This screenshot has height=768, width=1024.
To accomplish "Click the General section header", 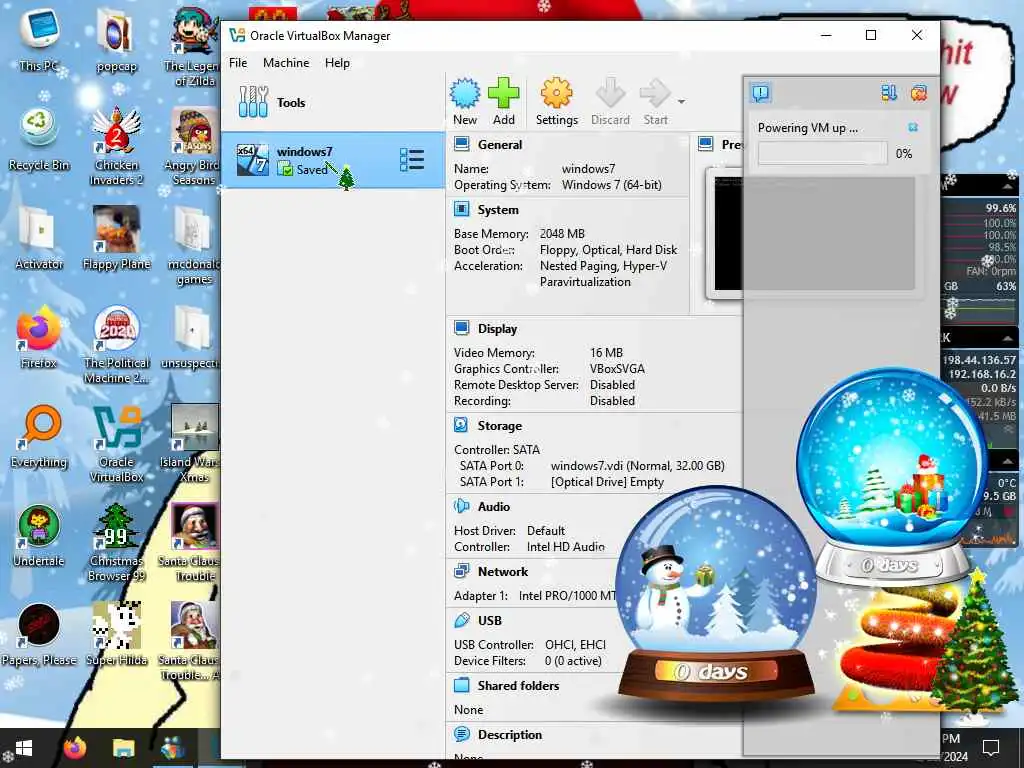I will point(500,145).
